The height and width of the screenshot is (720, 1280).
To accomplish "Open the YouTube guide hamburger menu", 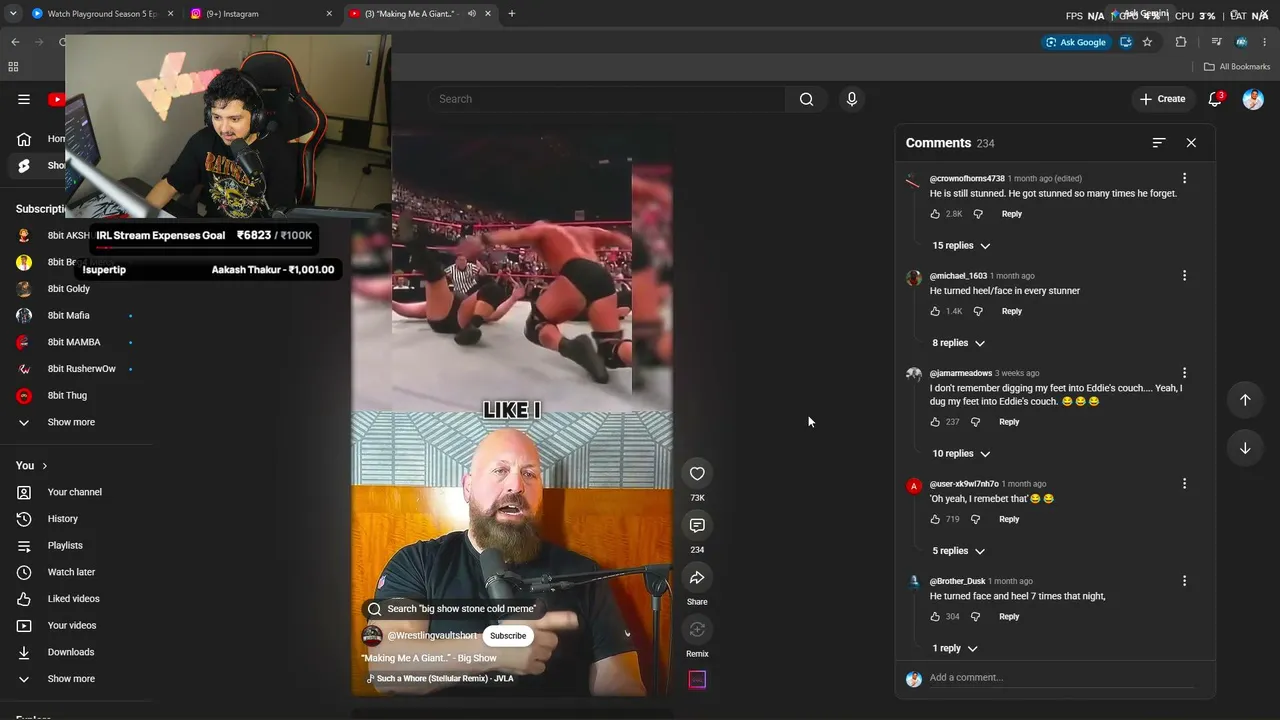I will tap(24, 99).
